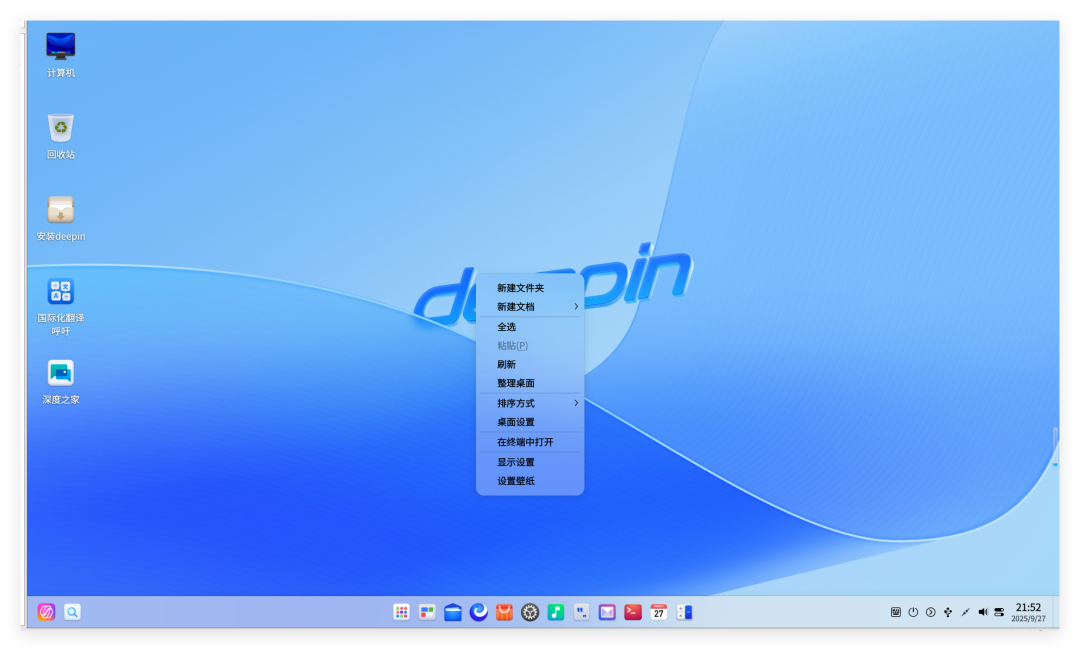Choose 在终端中打开 from the context menu
Viewport: 1080px width, 651px height.
click(x=530, y=442)
